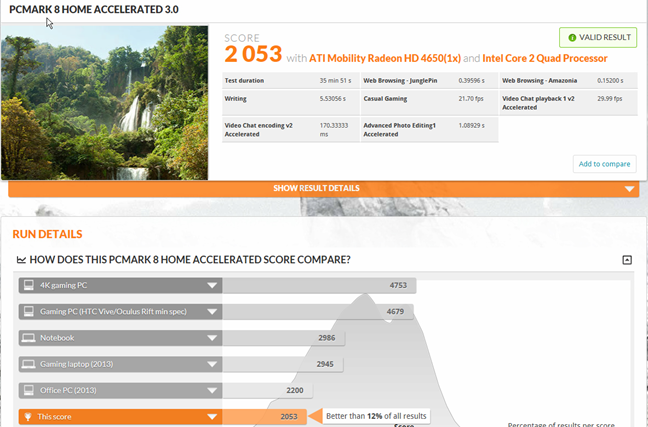
Task: Click the Video Chat playback 1 v2 Accelerated label
Action: point(538,103)
